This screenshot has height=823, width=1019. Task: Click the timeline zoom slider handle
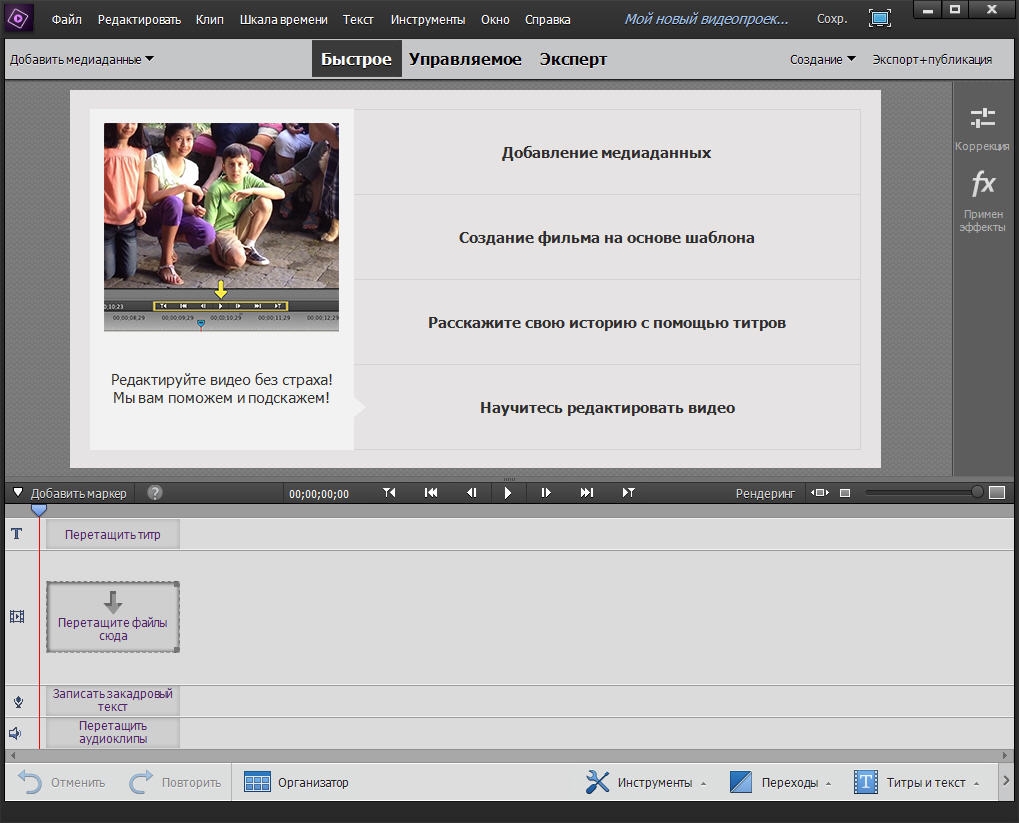point(977,492)
